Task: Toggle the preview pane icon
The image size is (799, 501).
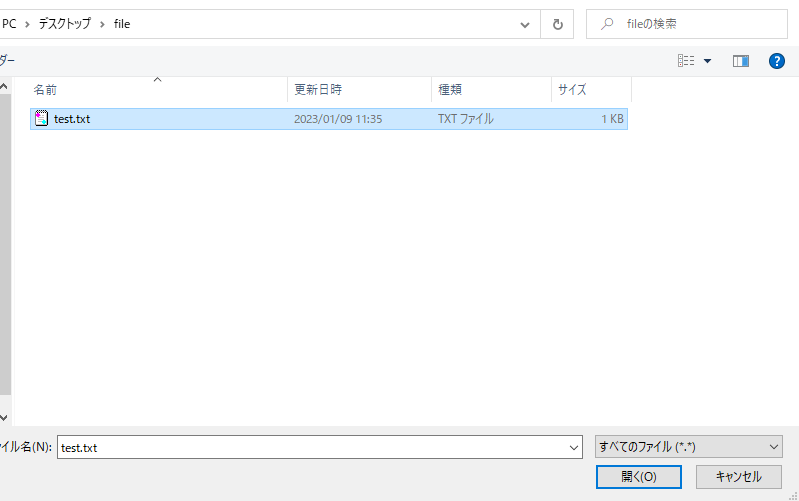Action: 740,61
